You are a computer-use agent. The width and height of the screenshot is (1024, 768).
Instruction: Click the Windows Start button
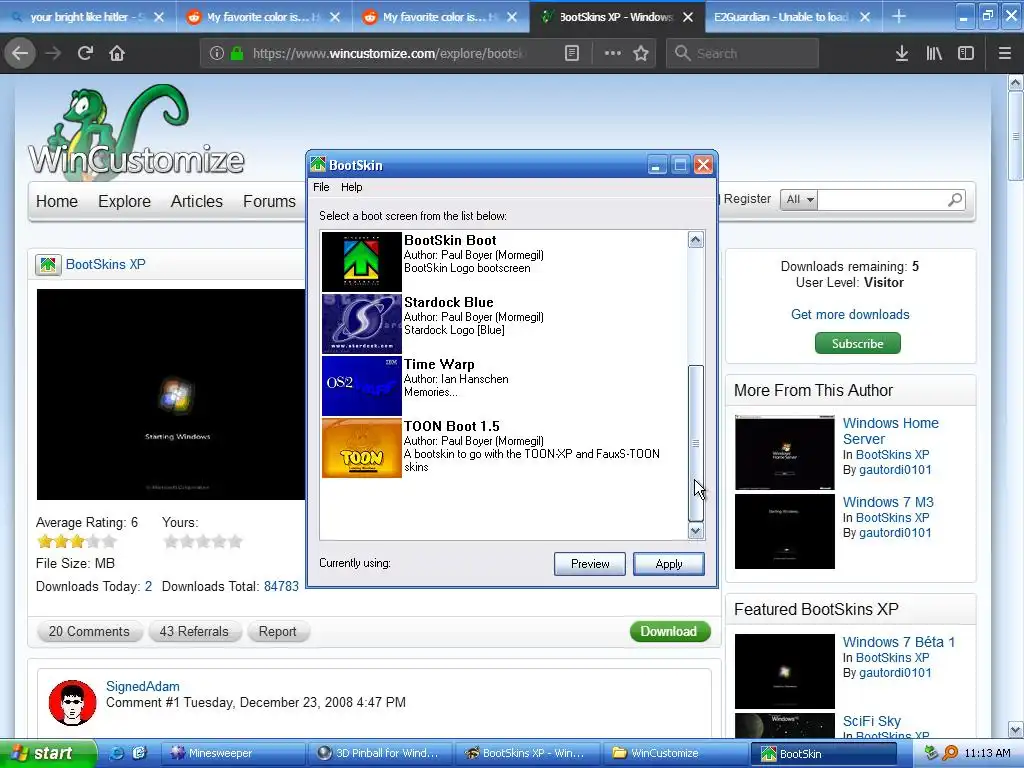[48, 753]
